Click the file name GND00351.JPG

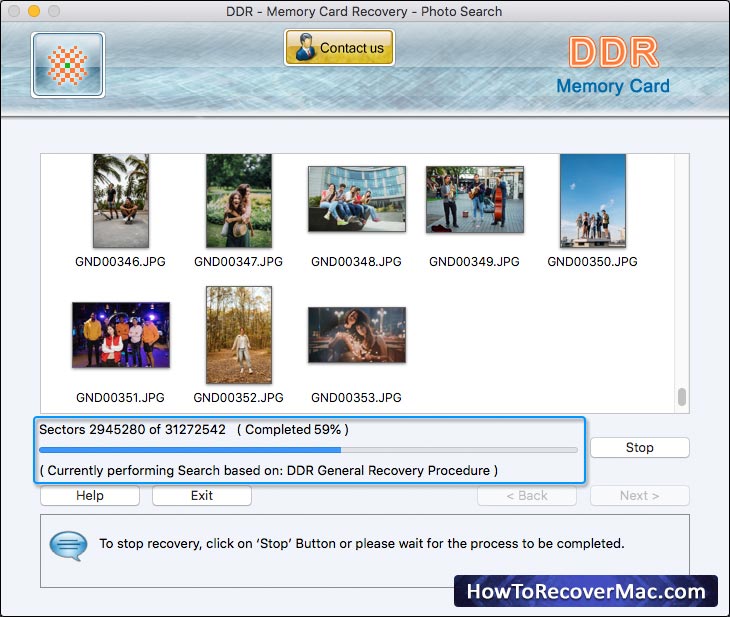pos(121,398)
